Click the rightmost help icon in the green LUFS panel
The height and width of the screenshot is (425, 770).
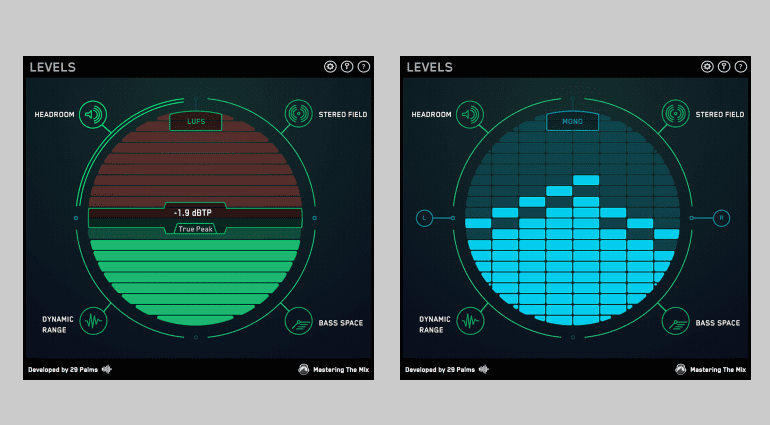pos(363,67)
